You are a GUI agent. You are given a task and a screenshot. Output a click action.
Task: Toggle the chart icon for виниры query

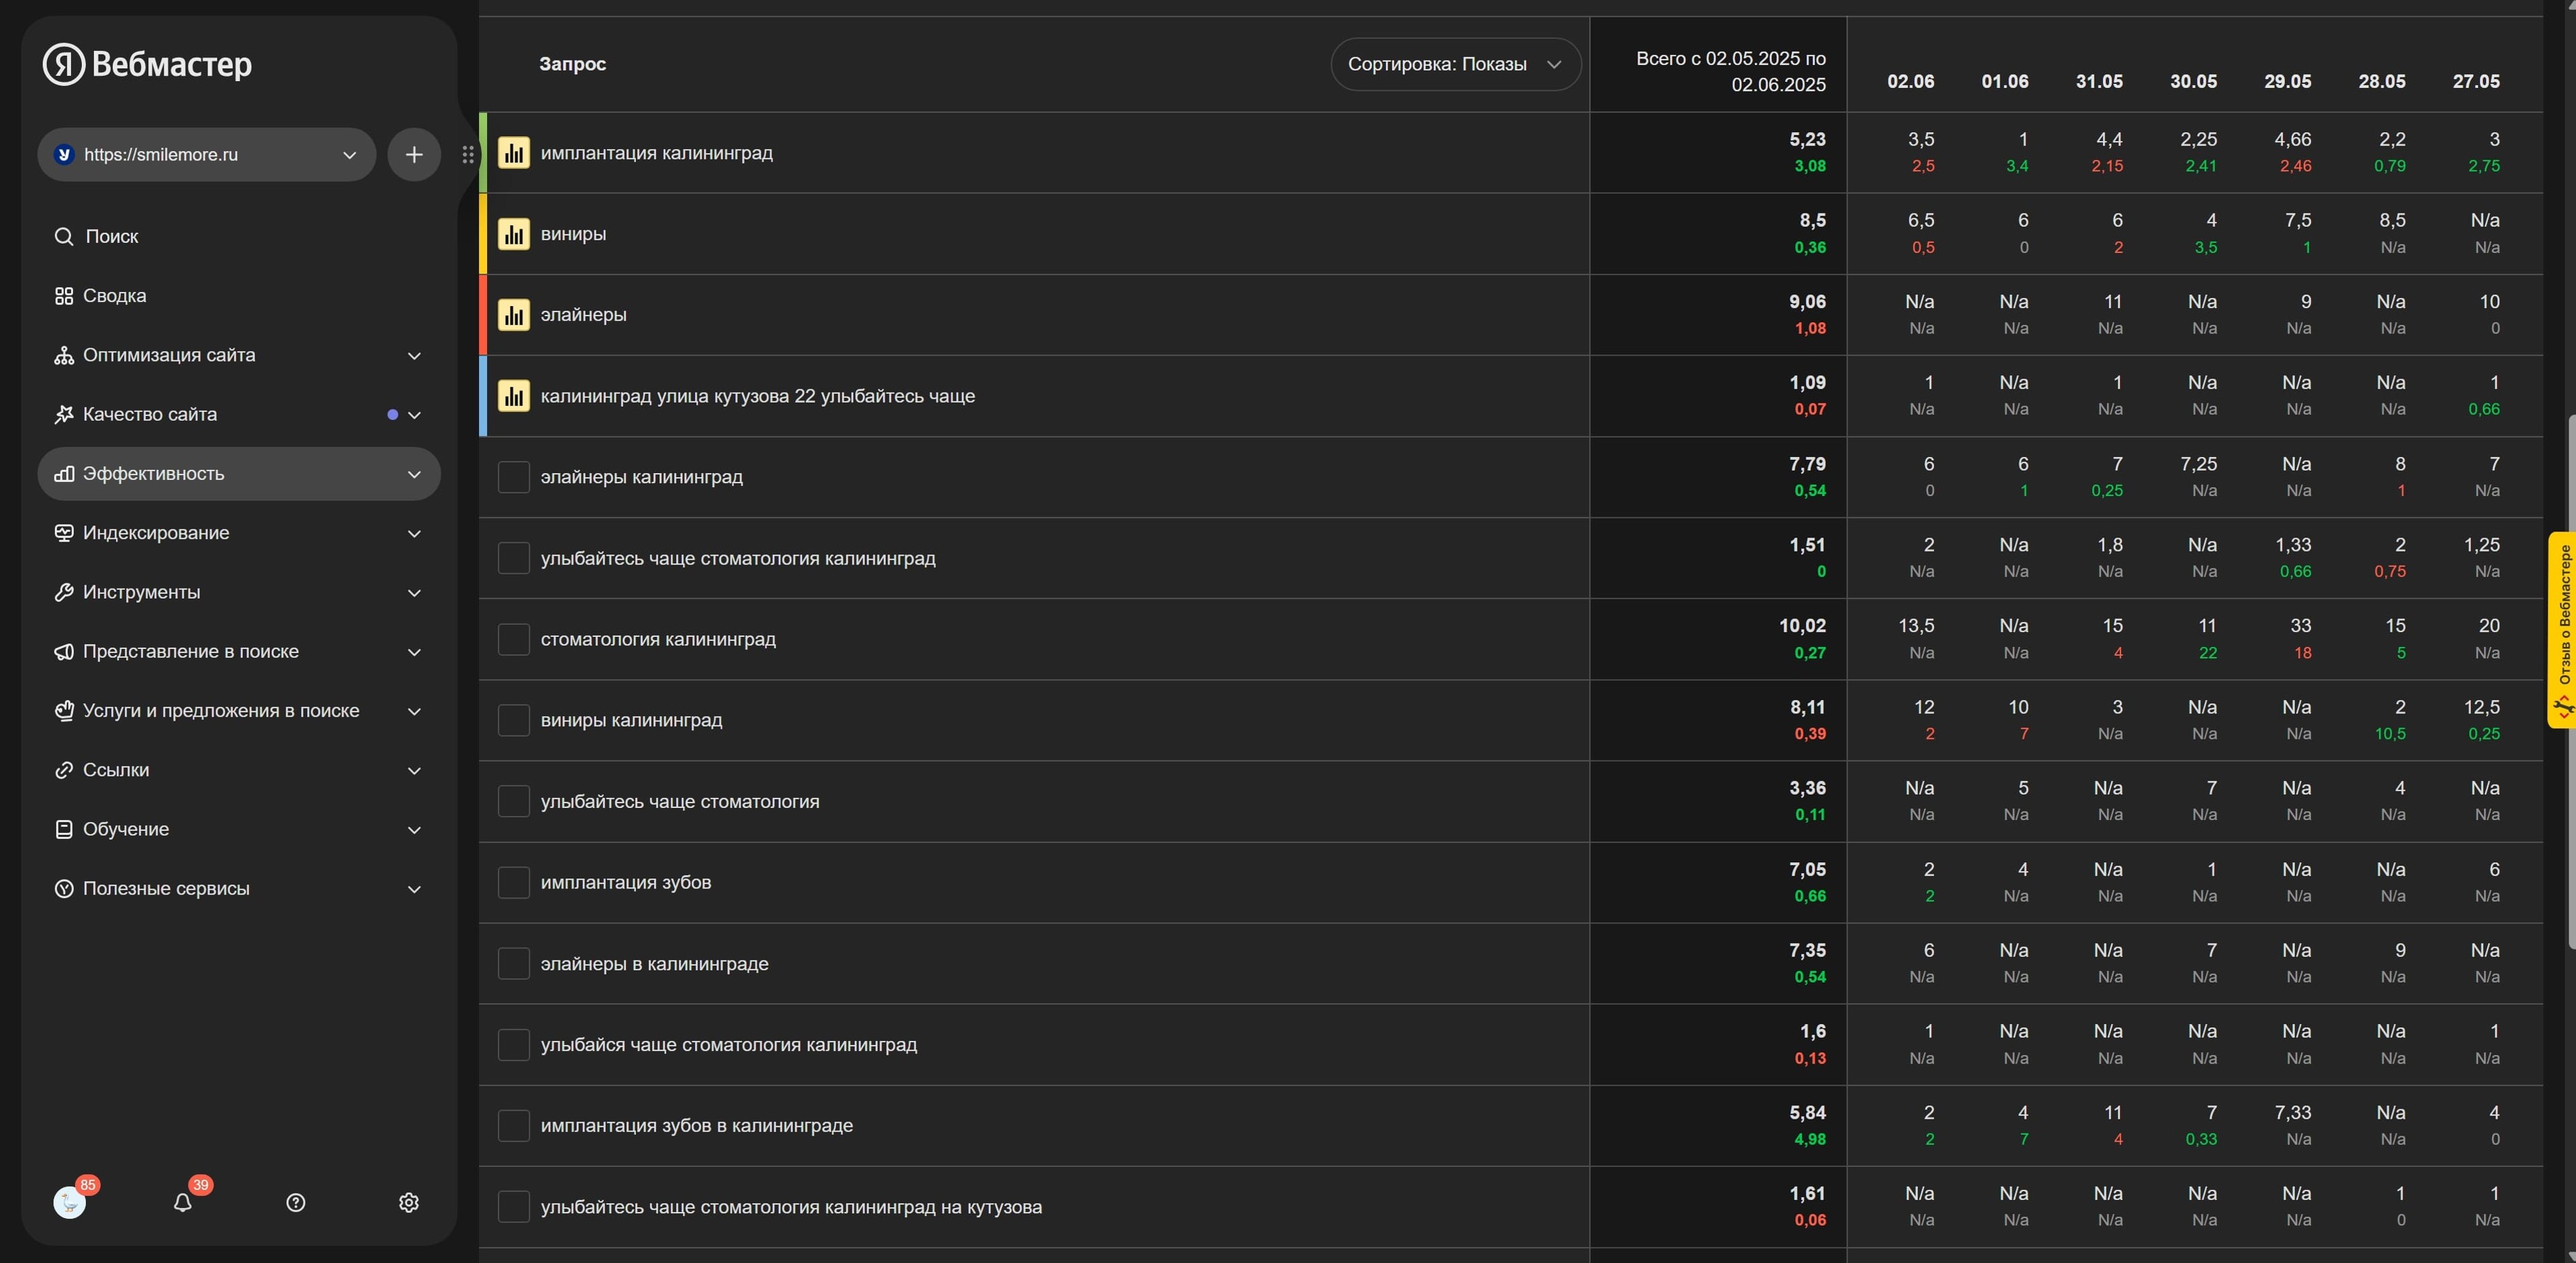pyautogui.click(x=513, y=234)
